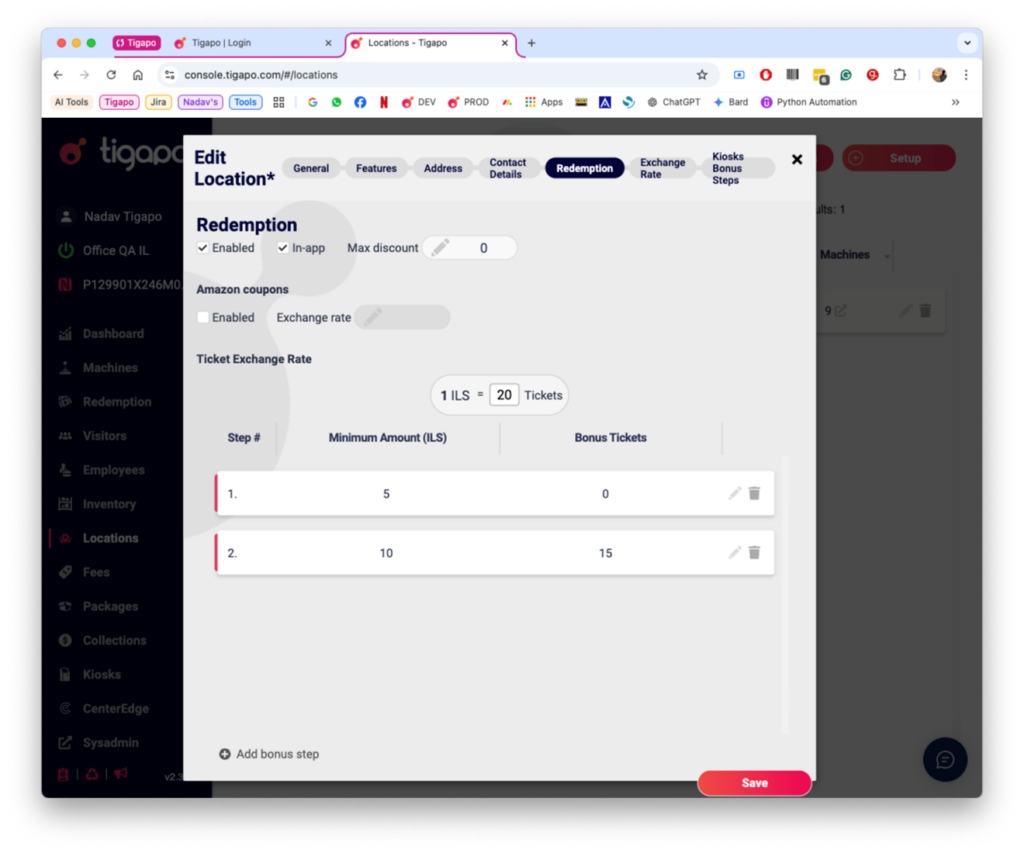Screen dimensions: 1024x853
Task: Enable Amazon coupons
Action: click(x=201, y=317)
